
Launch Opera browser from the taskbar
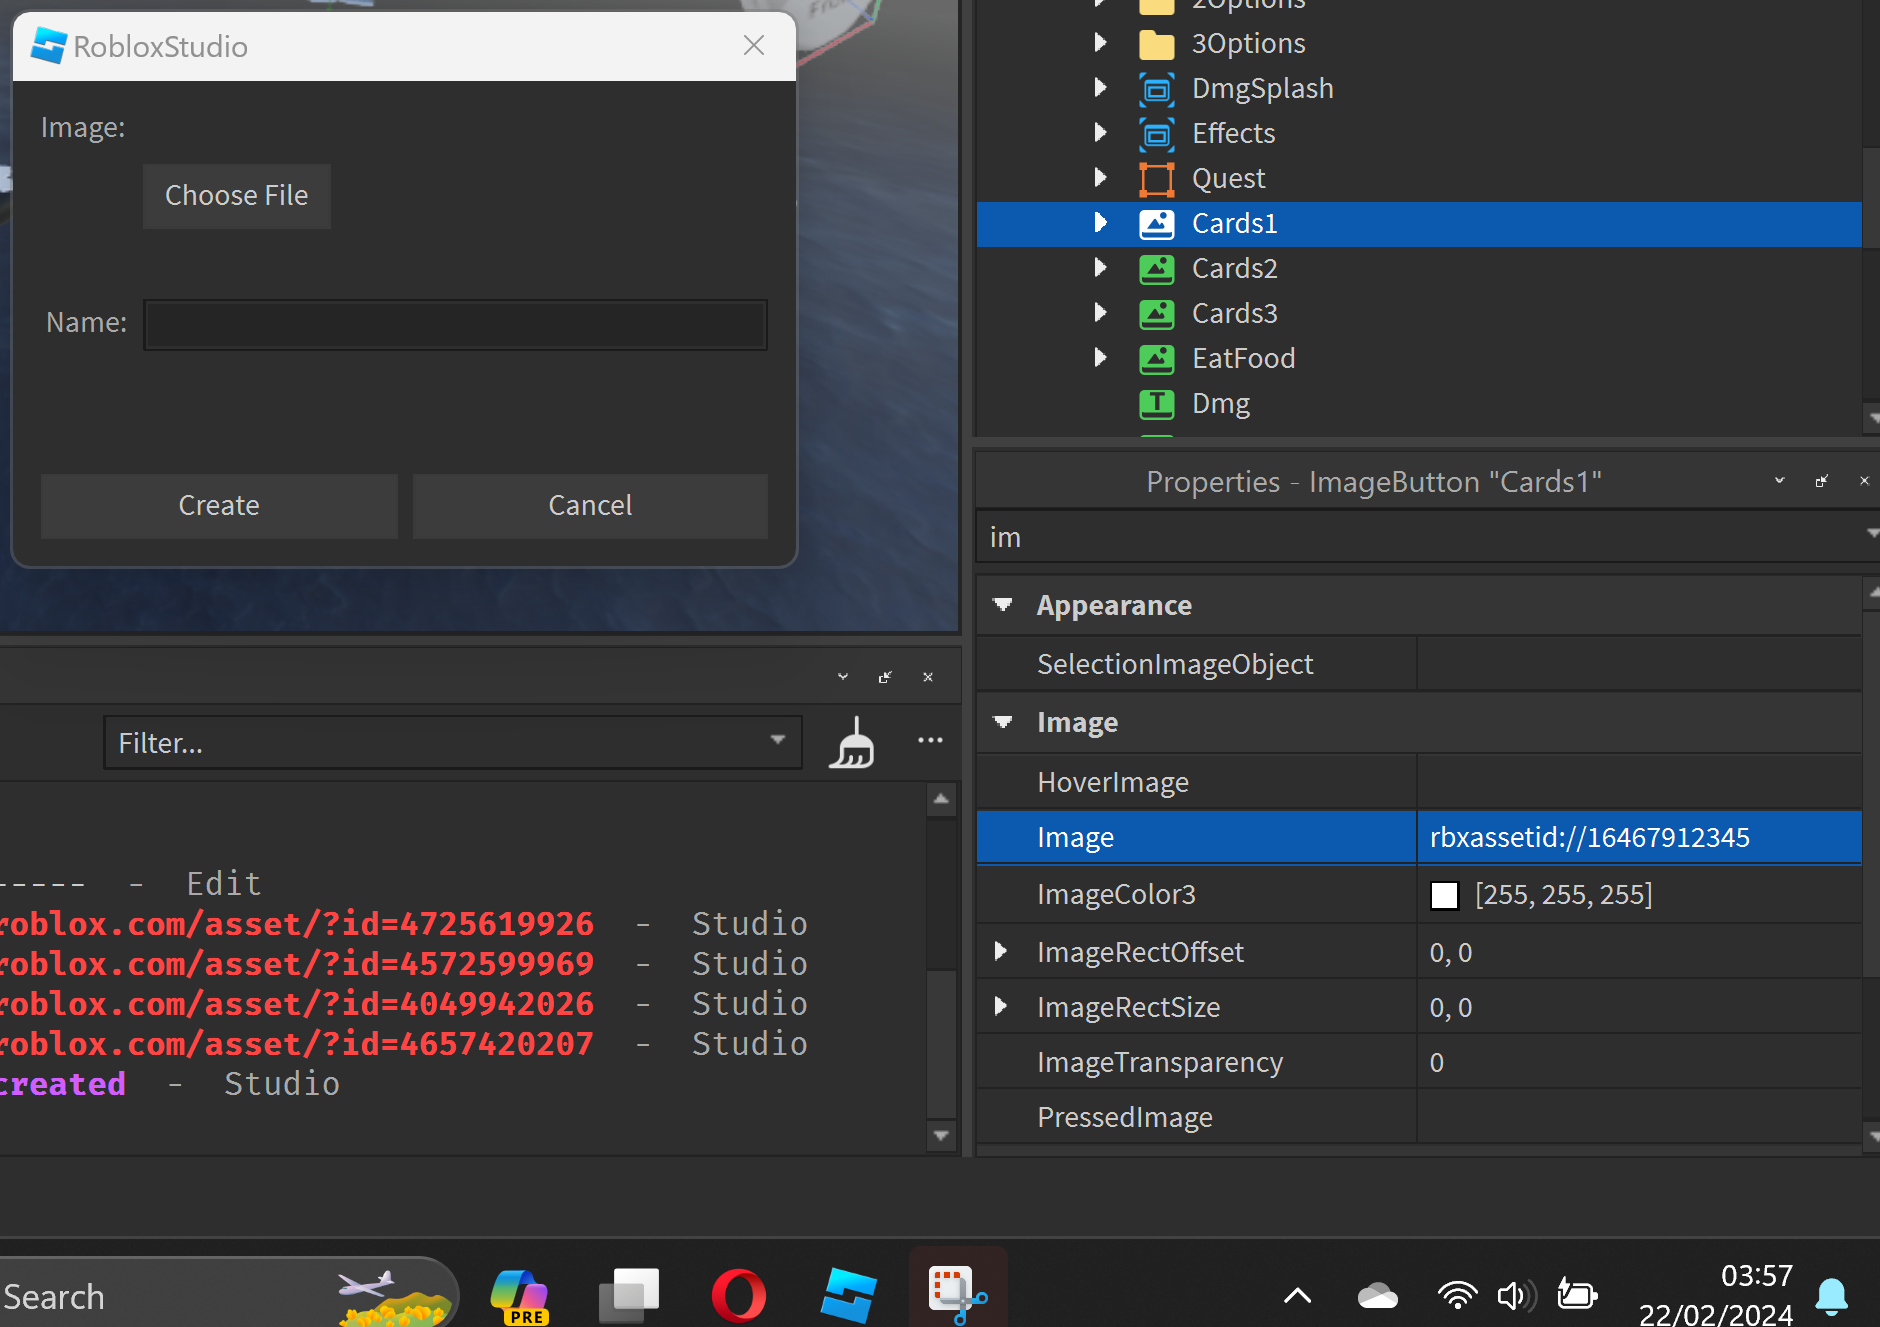(x=739, y=1295)
